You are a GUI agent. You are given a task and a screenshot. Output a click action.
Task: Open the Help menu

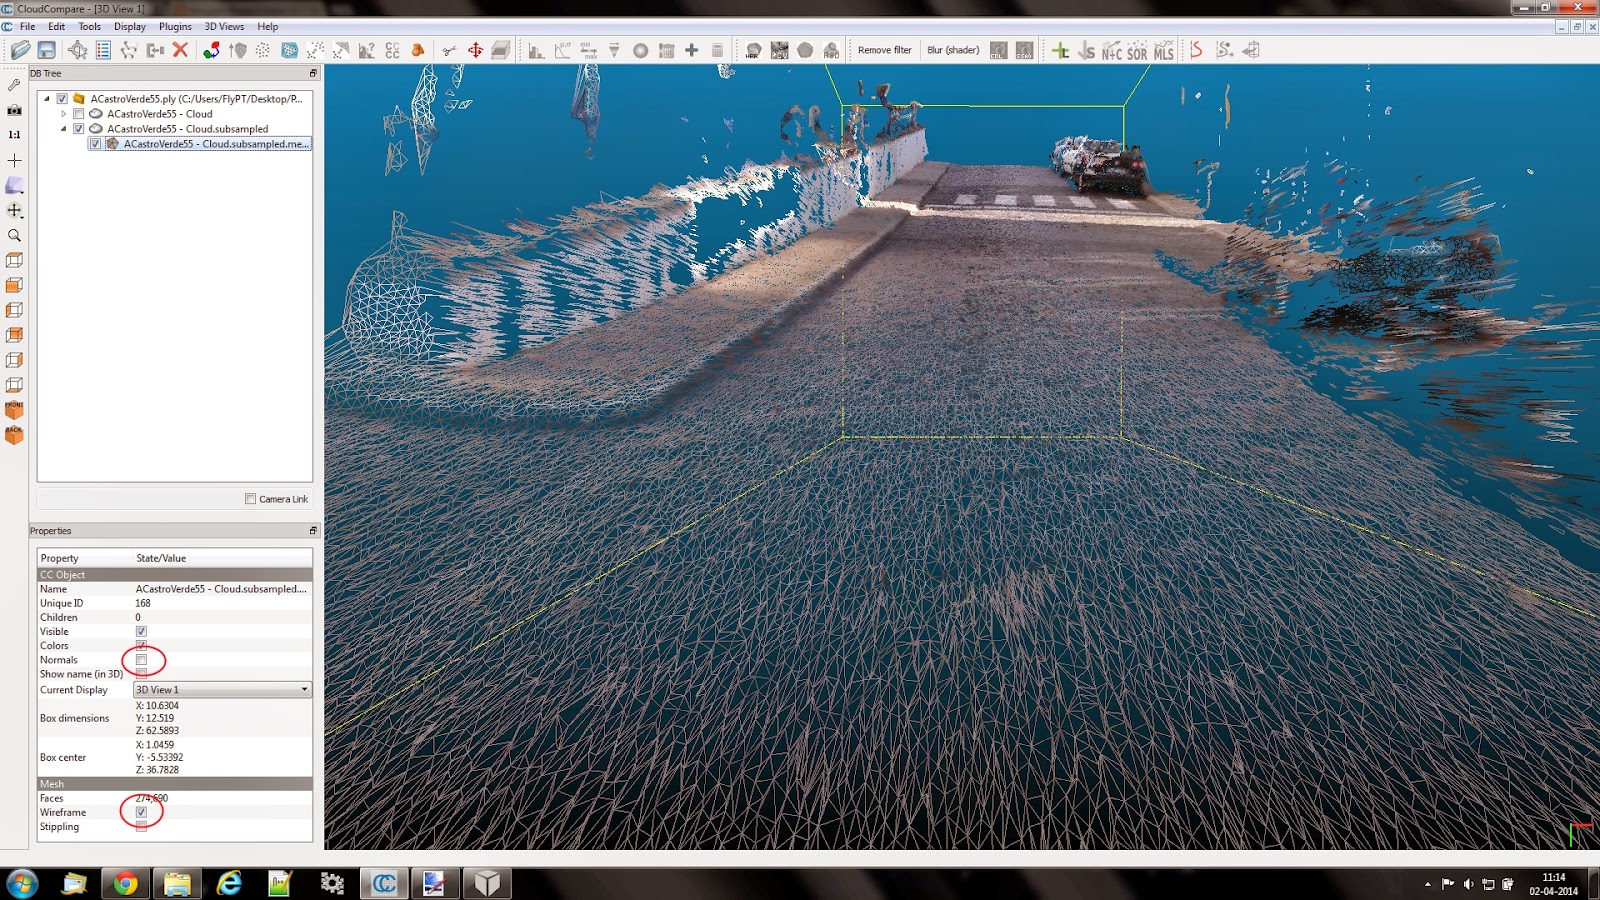pos(268,27)
